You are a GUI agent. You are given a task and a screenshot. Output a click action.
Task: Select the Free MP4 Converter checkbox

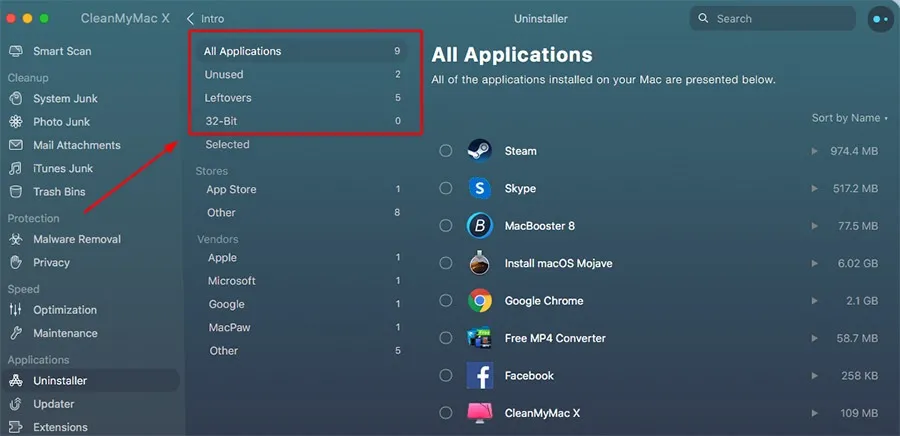[446, 338]
